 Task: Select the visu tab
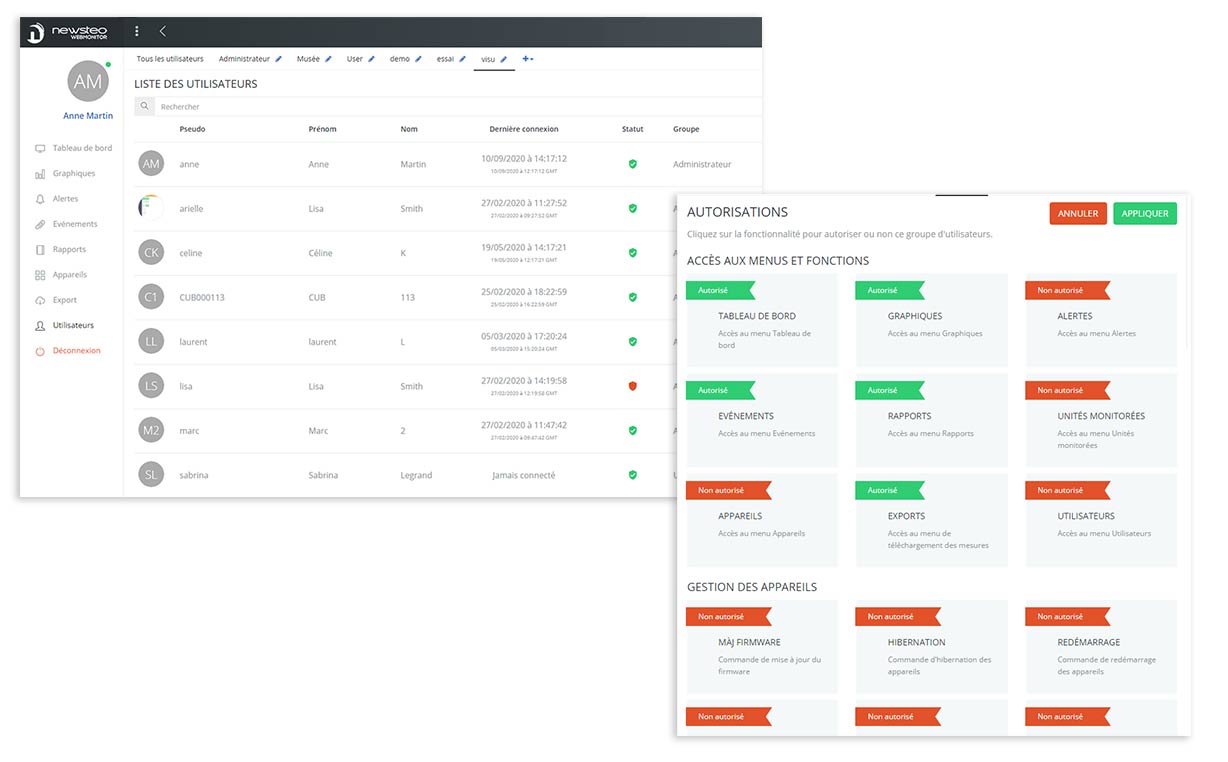489,59
